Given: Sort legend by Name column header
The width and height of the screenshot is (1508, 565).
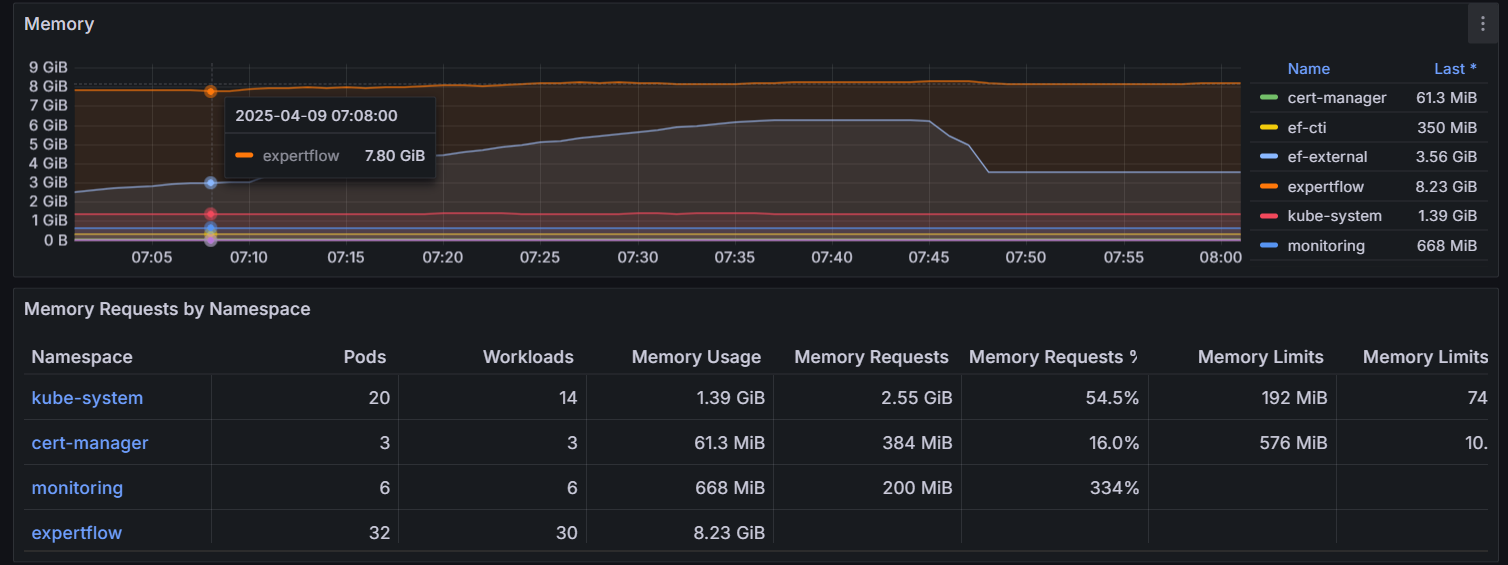Looking at the screenshot, I should click(1308, 69).
